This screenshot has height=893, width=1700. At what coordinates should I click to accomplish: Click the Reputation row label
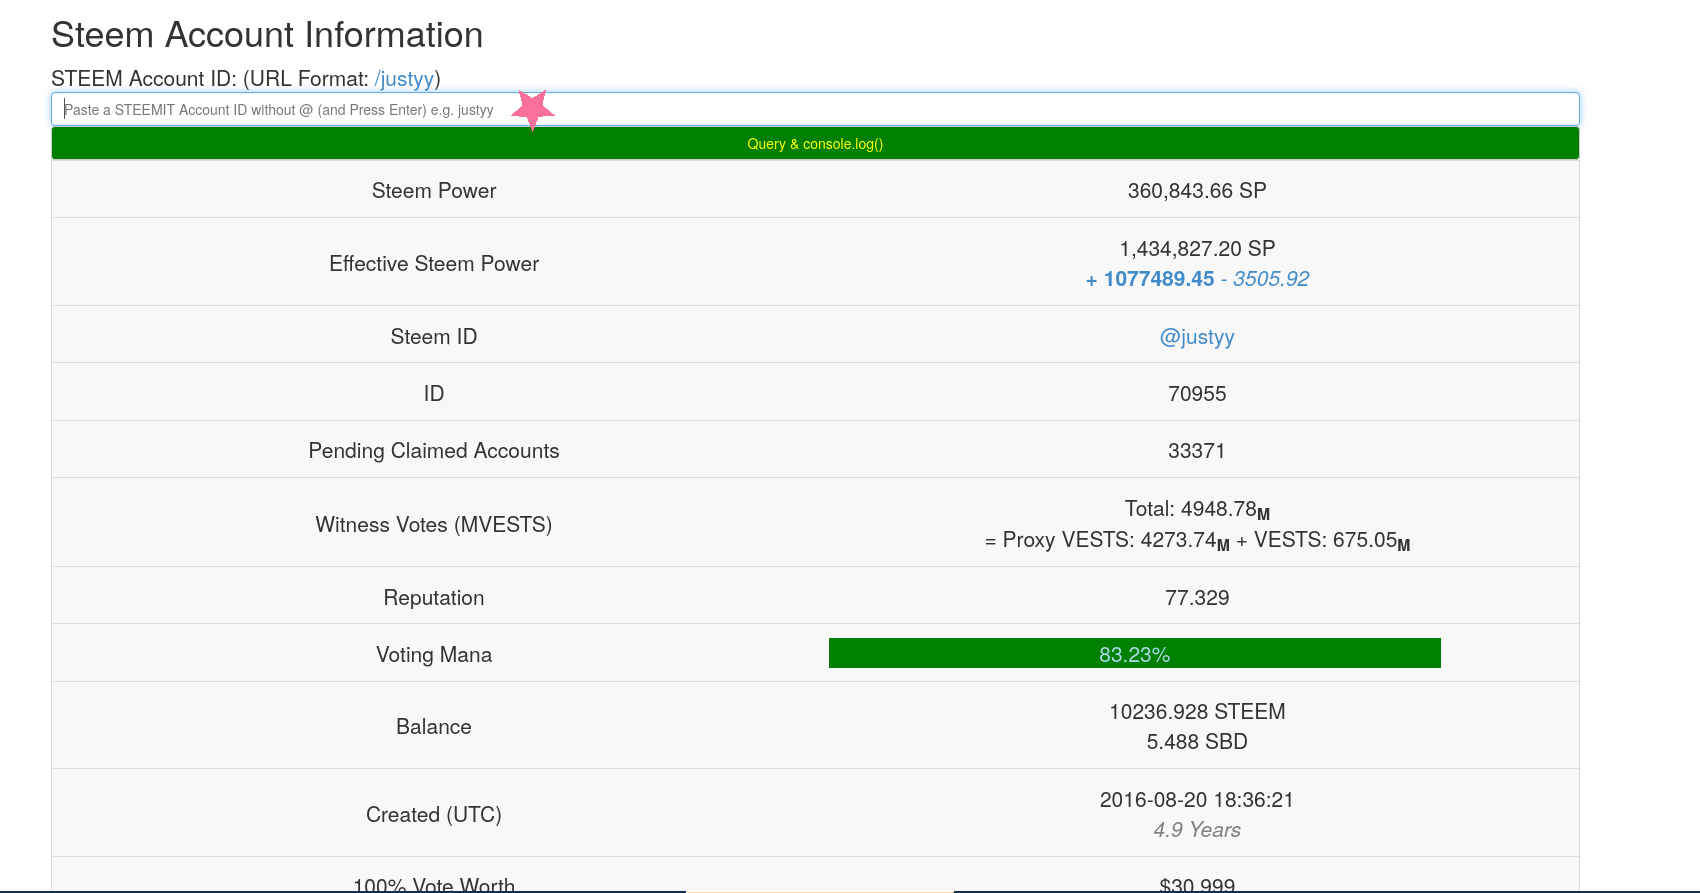click(434, 598)
